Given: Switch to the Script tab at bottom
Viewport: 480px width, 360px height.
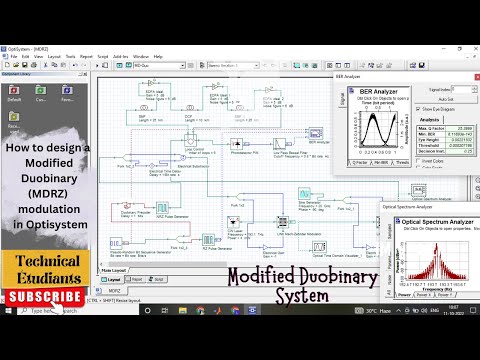Looking at the screenshot, I should [156, 279].
